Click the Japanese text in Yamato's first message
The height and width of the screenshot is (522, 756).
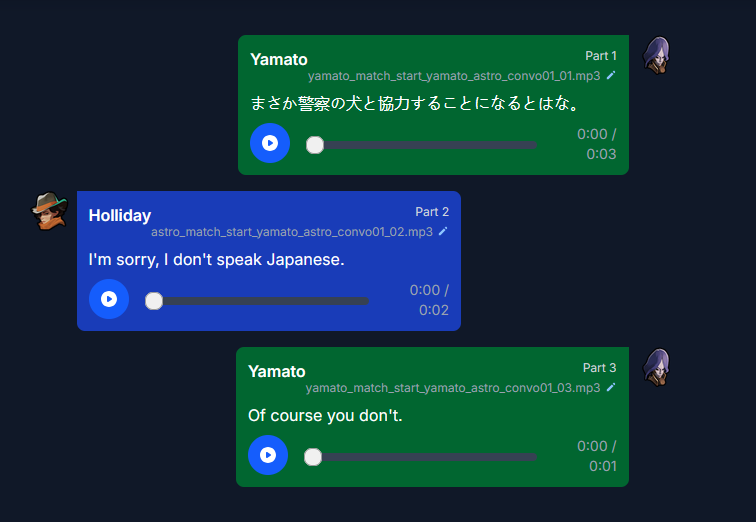(x=415, y=103)
